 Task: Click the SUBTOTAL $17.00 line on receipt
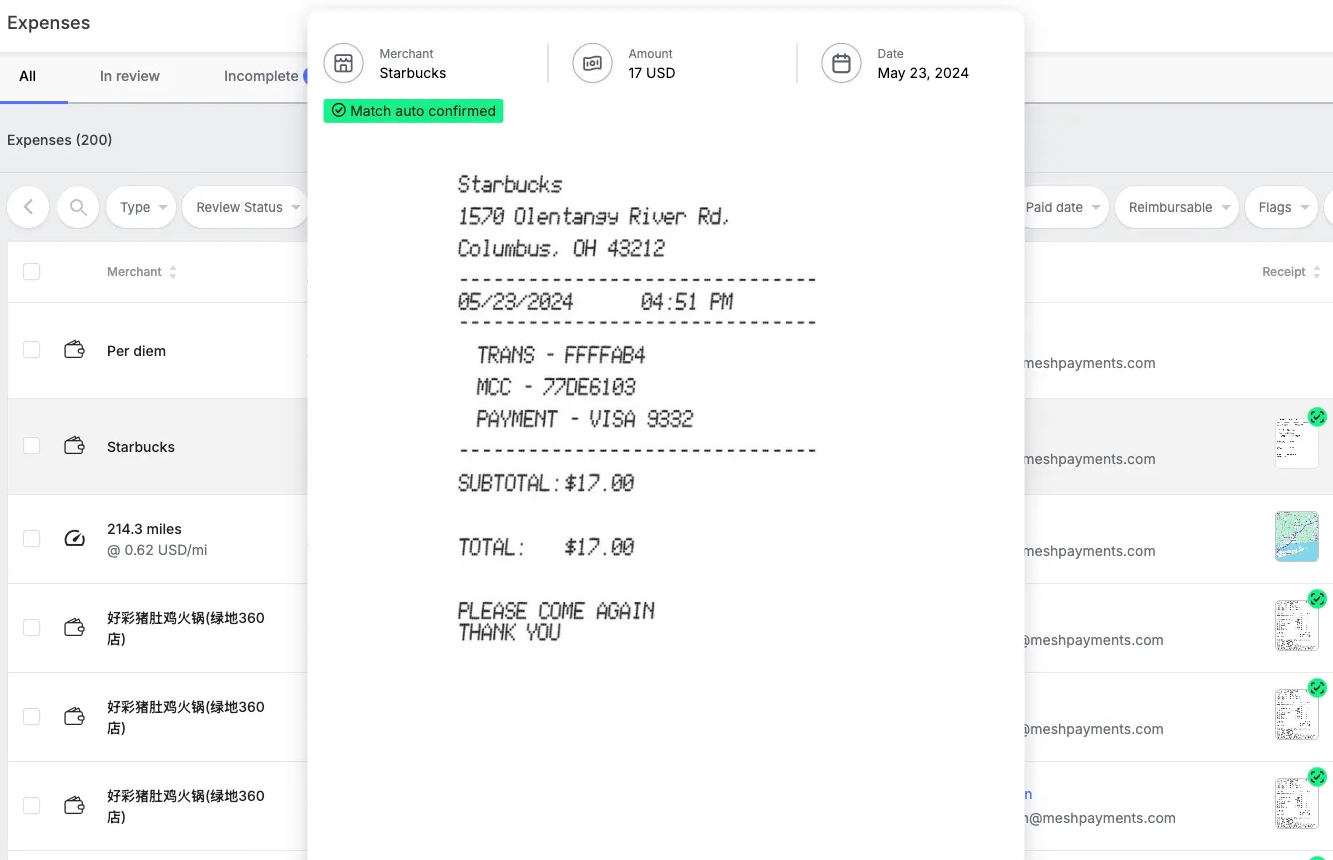546,483
